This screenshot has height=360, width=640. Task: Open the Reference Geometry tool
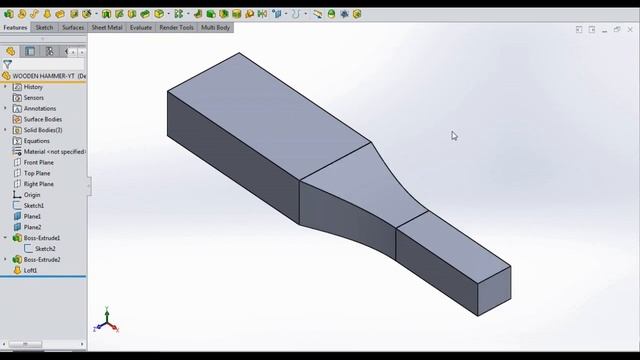(278, 14)
